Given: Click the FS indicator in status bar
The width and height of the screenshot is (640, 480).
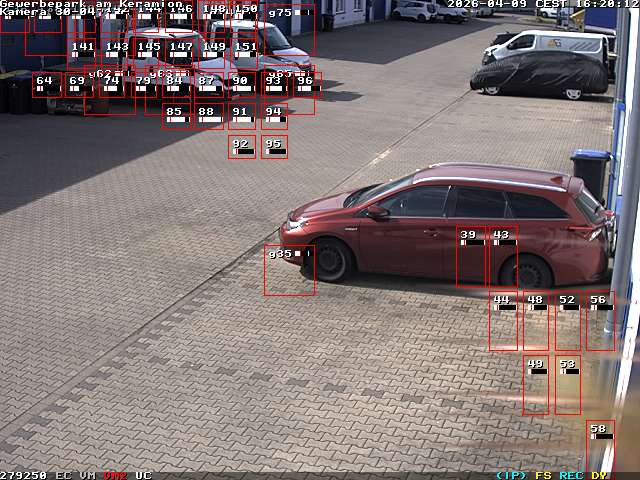Looking at the screenshot, I should click(x=543, y=475).
